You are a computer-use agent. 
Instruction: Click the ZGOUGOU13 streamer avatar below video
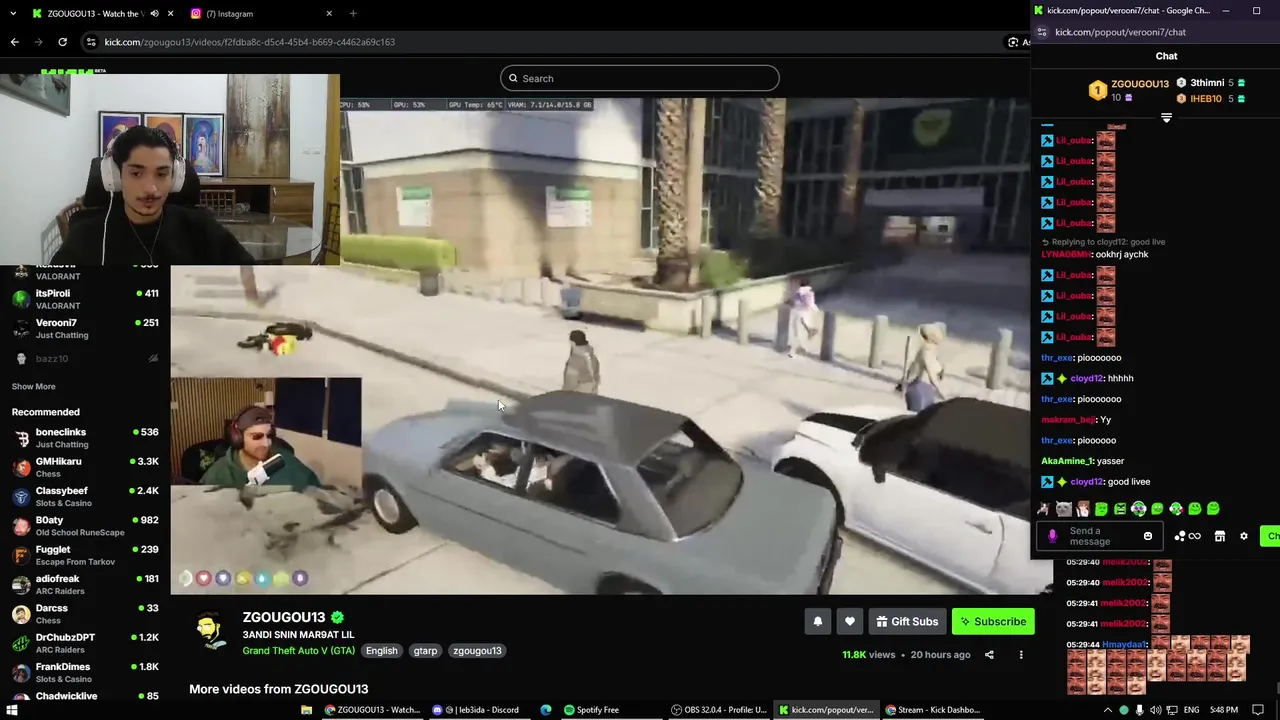210,632
